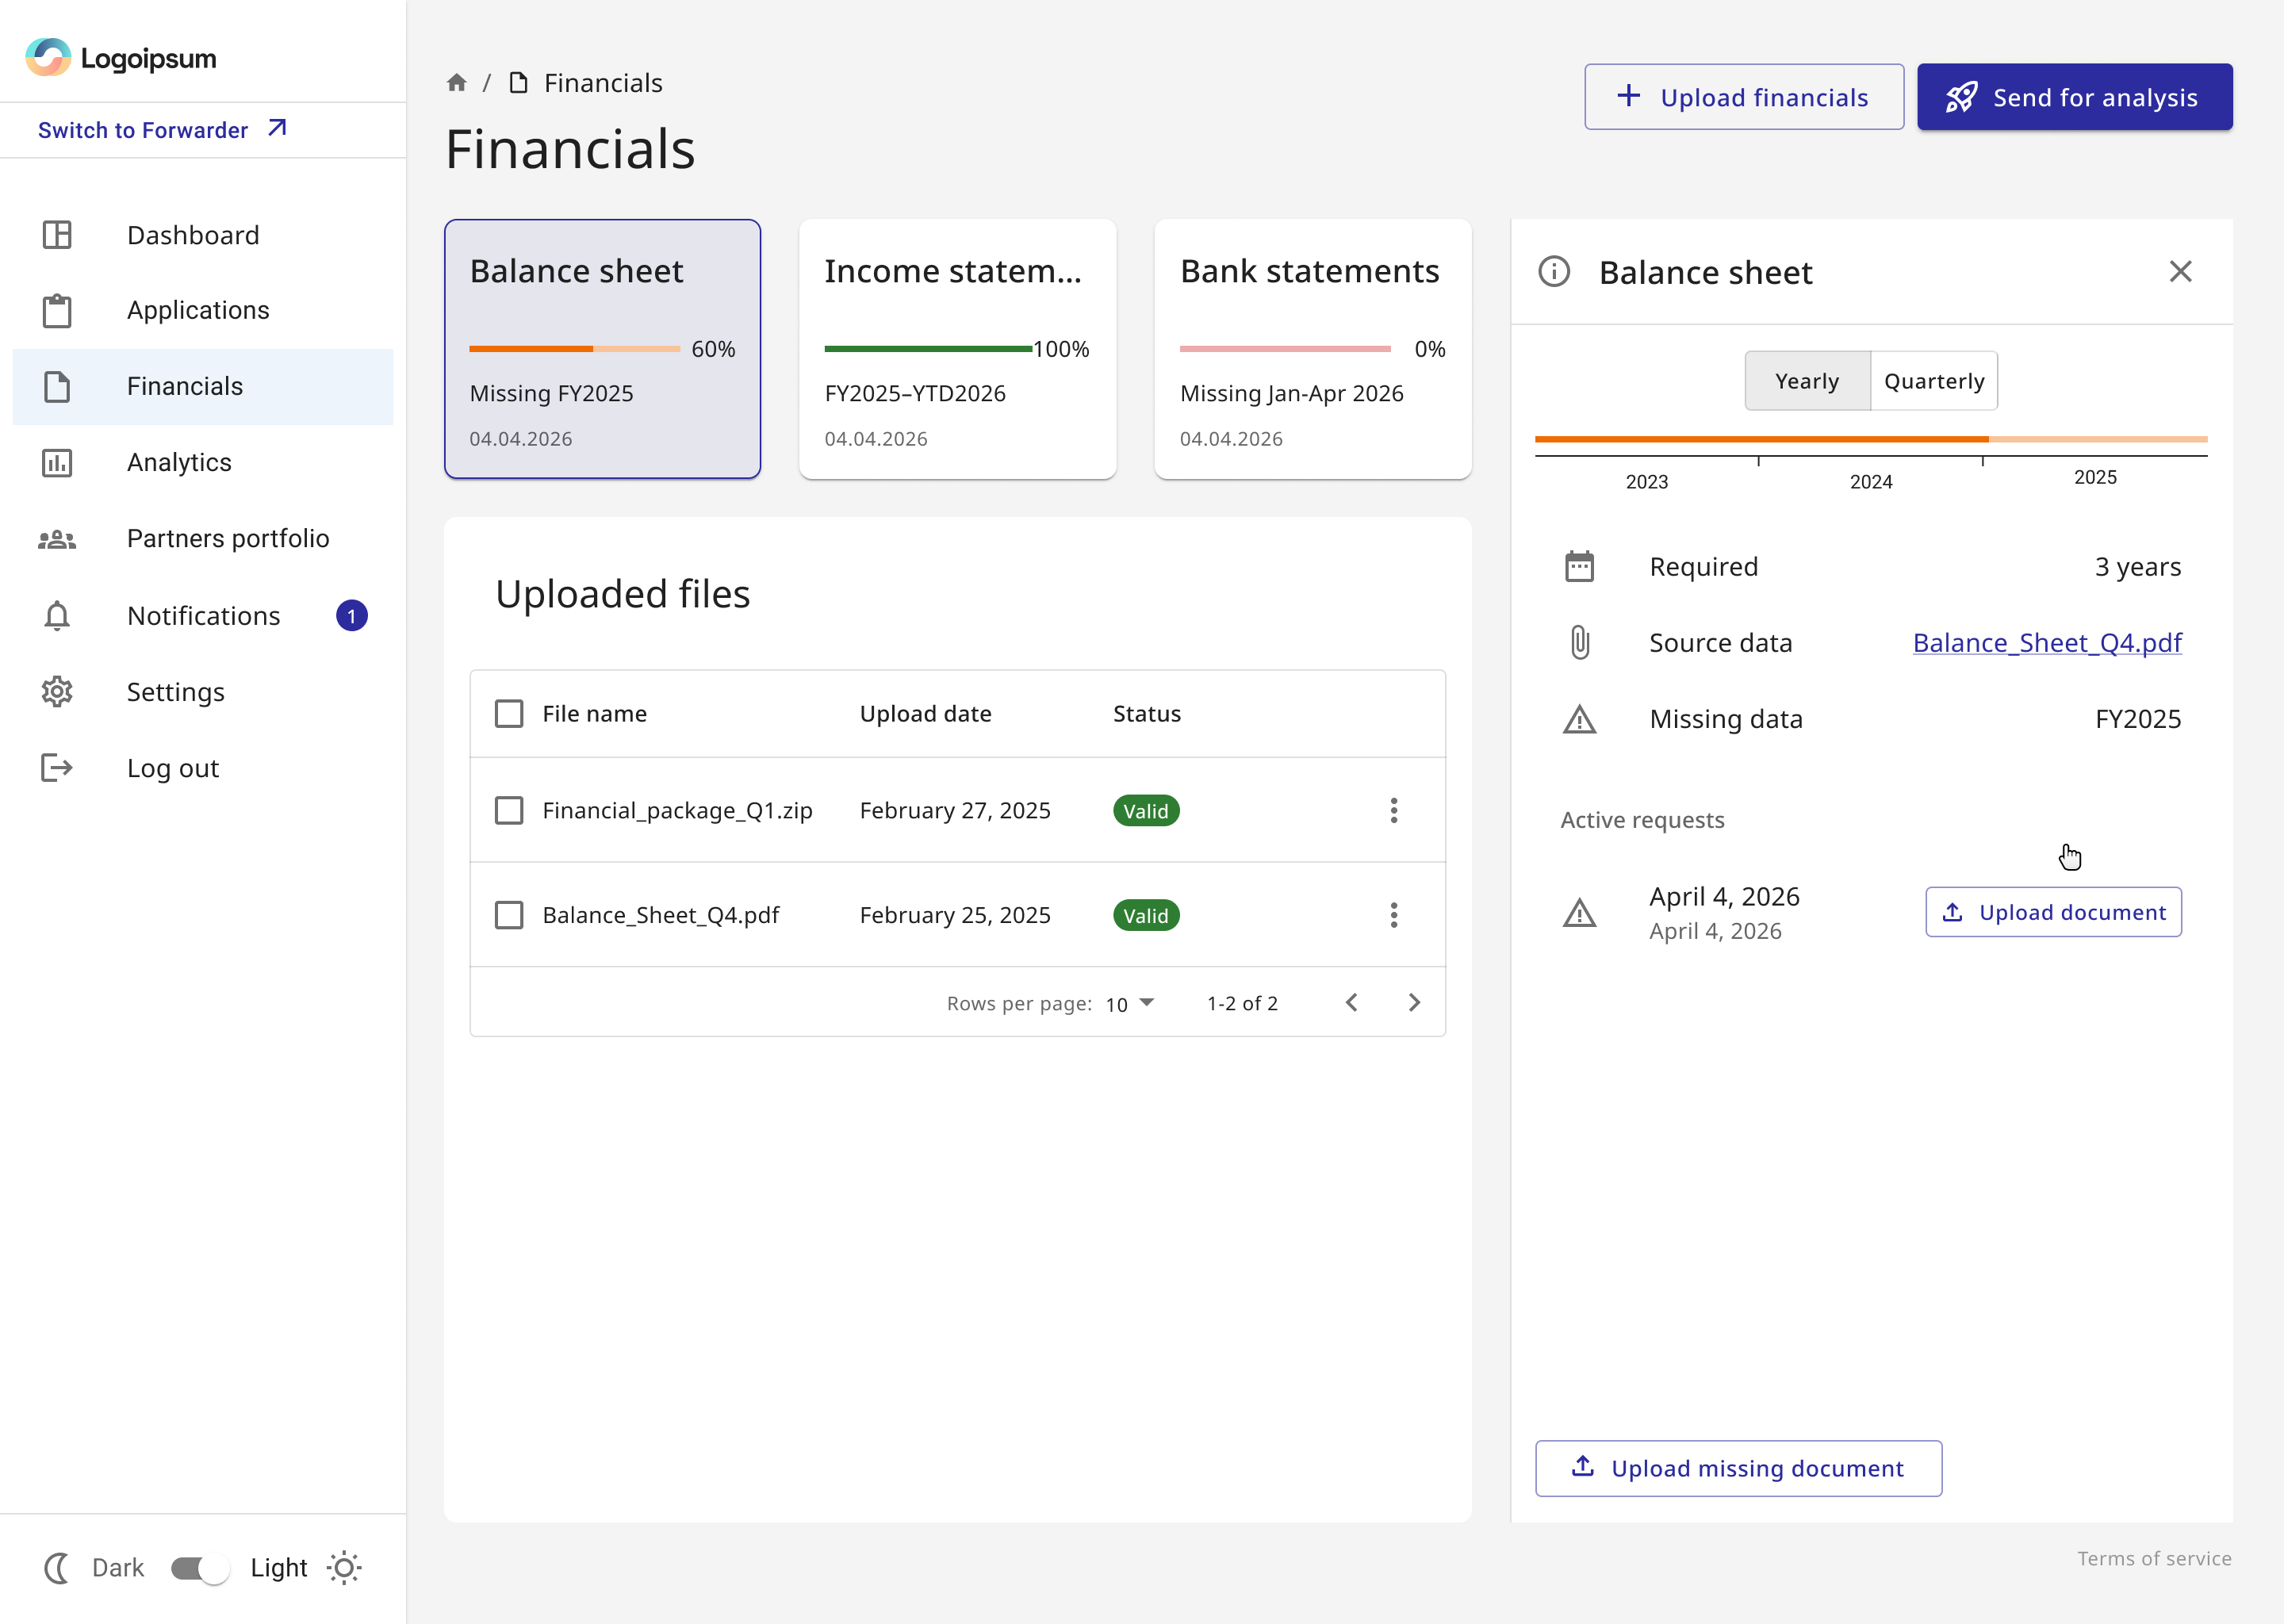Open the Balance_Sheet_Q4.pdf source data link
Screen dimensions: 2284x1624
[x=2047, y=642]
